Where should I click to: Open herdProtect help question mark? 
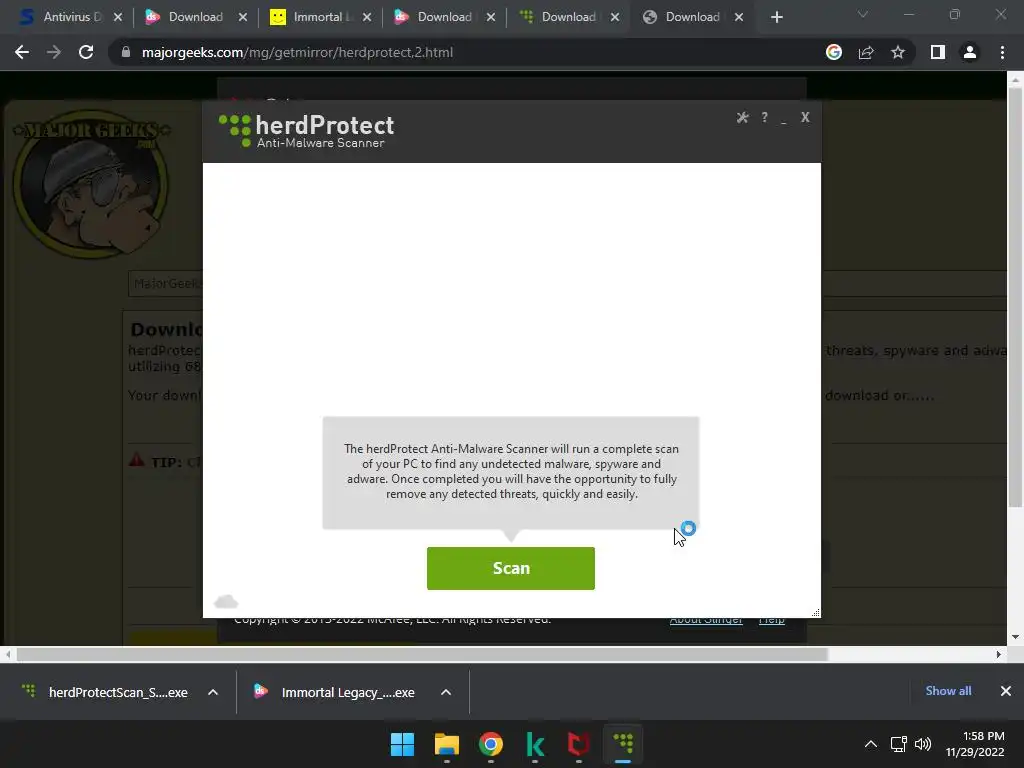click(764, 118)
